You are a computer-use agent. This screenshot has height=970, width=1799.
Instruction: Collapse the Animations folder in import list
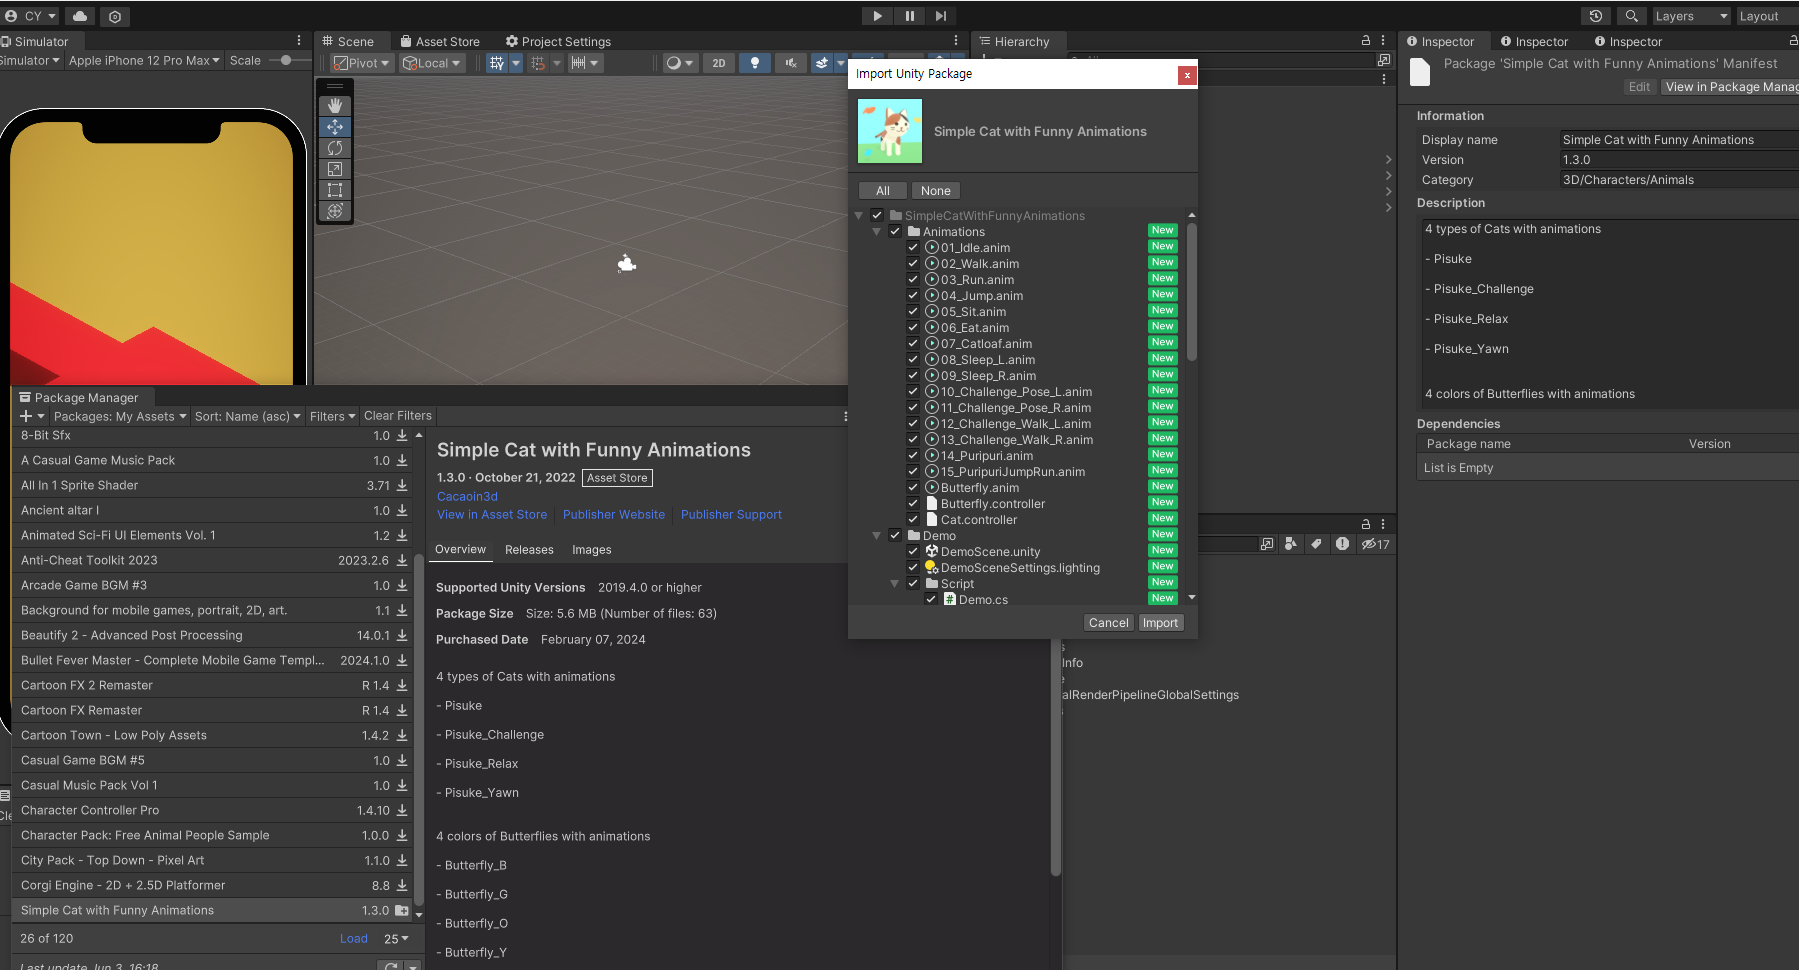(877, 232)
